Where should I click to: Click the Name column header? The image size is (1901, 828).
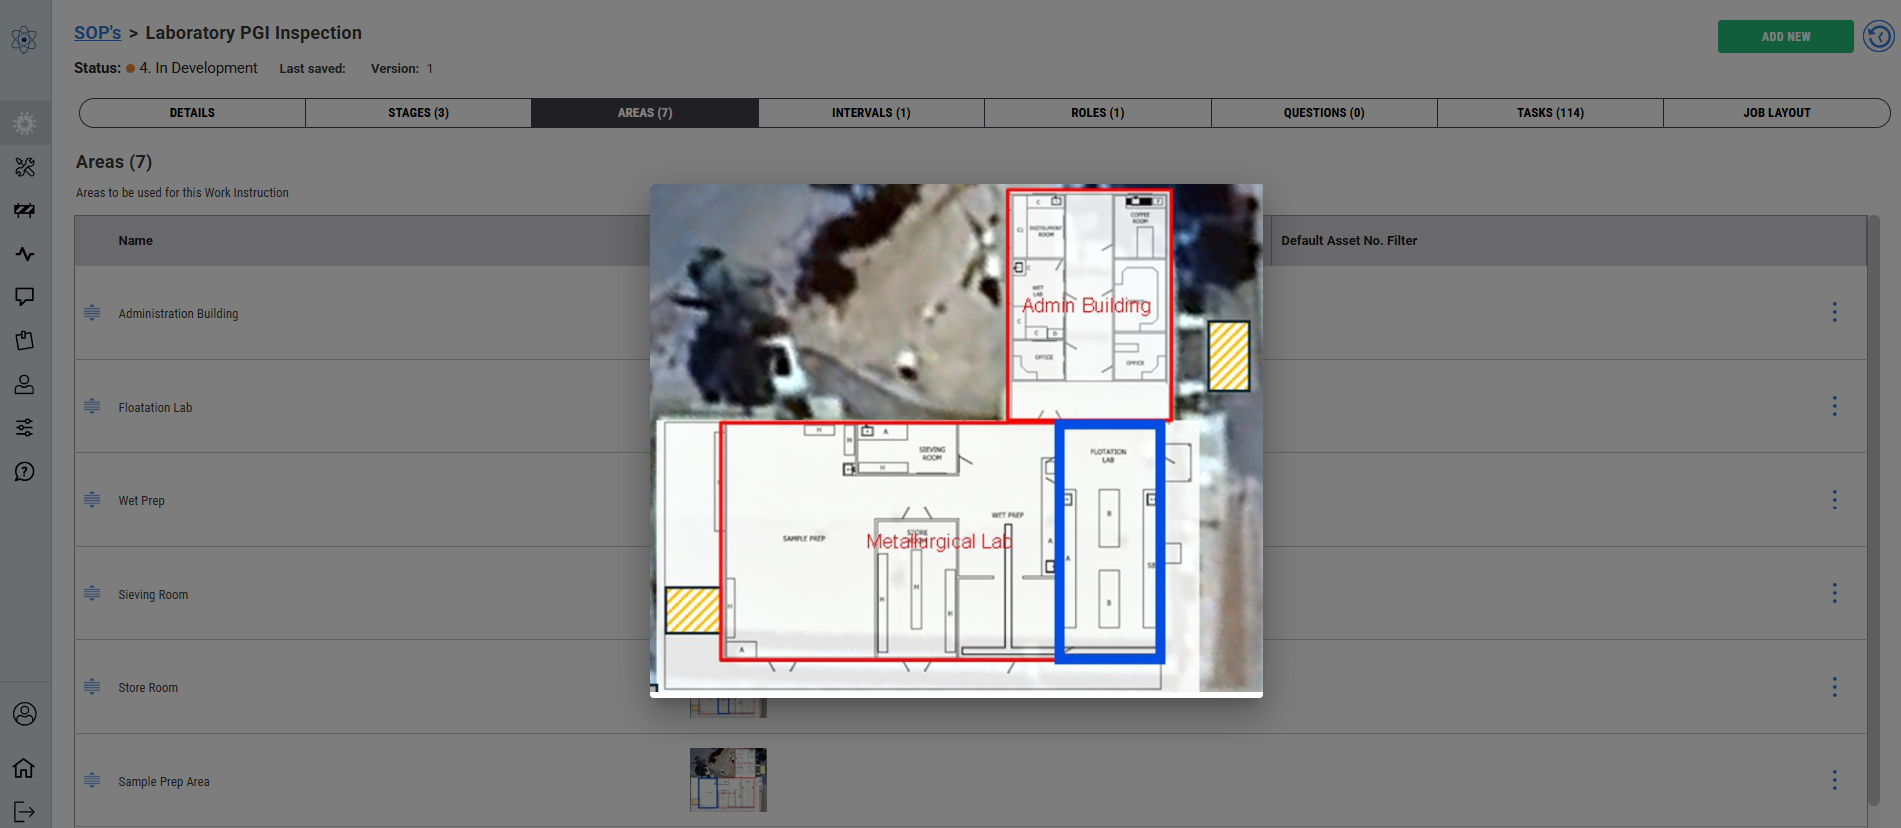136,241
